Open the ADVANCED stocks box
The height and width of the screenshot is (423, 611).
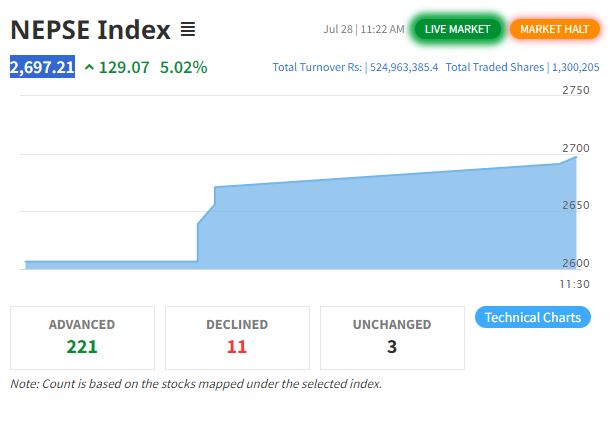(82, 338)
